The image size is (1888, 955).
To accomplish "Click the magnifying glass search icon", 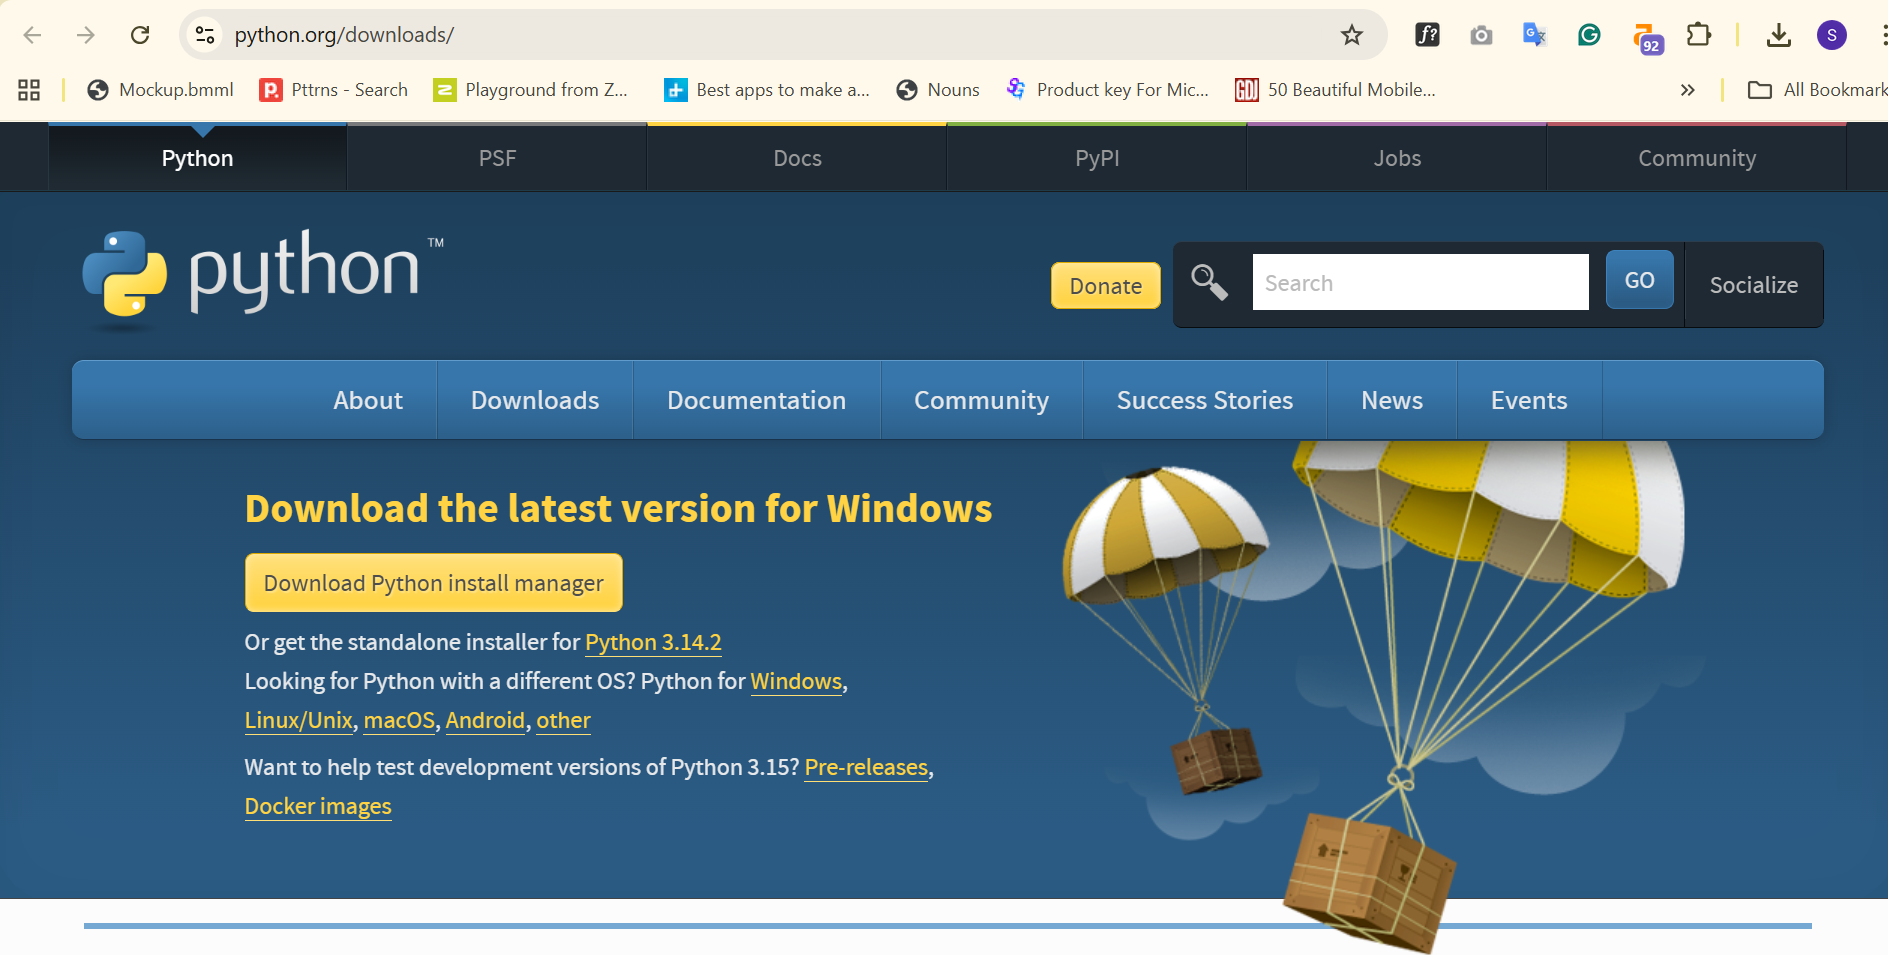I will 1209,282.
